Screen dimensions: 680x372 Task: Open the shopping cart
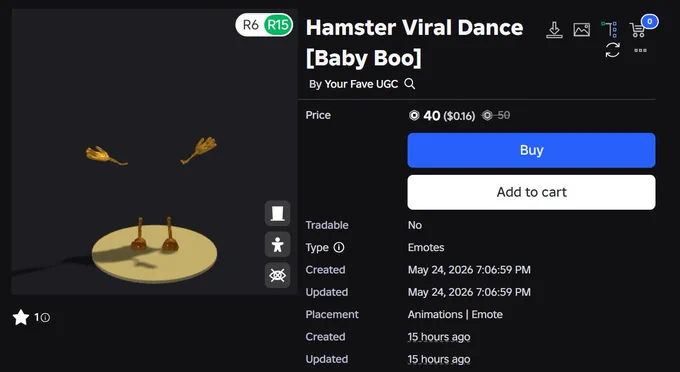tap(637, 29)
